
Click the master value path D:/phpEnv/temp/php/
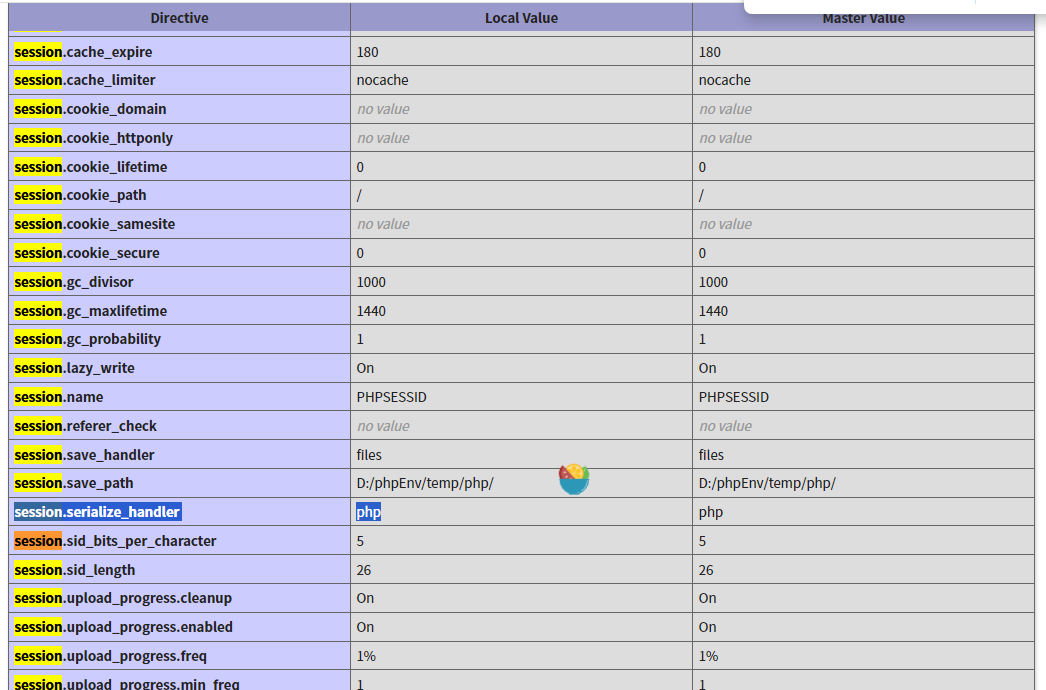(x=767, y=483)
